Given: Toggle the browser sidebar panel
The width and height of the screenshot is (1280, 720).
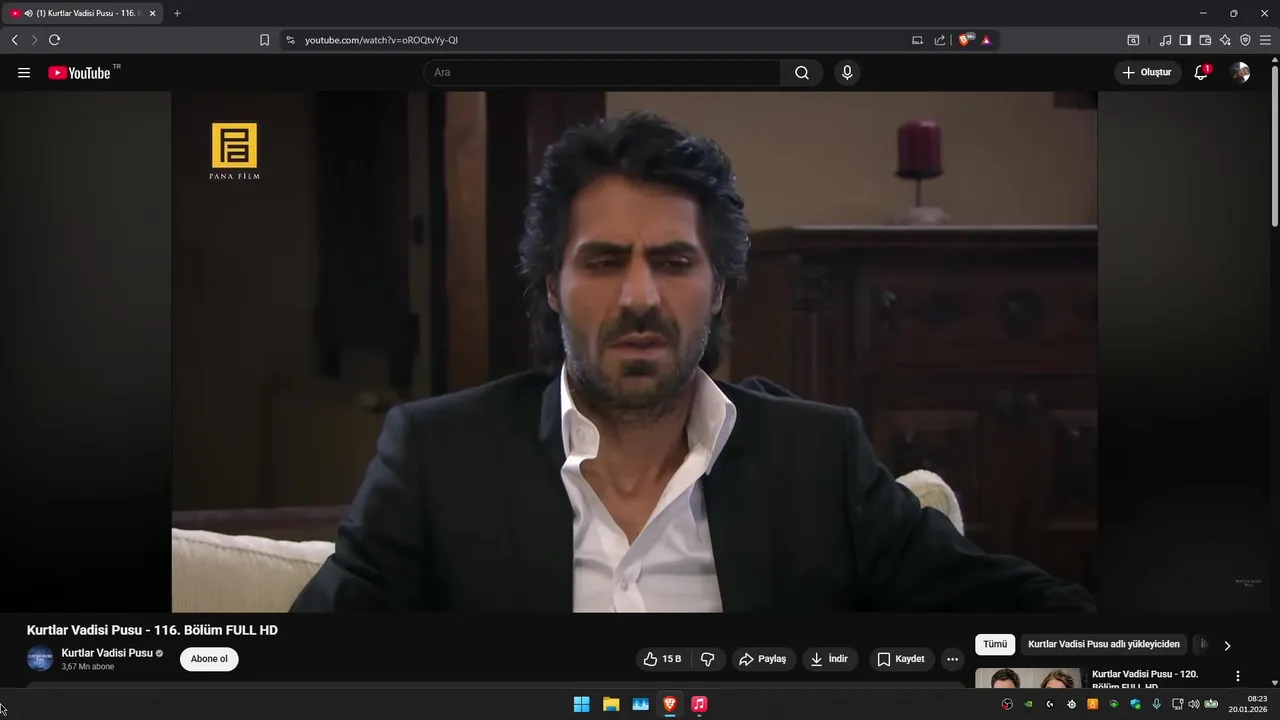Looking at the screenshot, I should click(x=1185, y=40).
